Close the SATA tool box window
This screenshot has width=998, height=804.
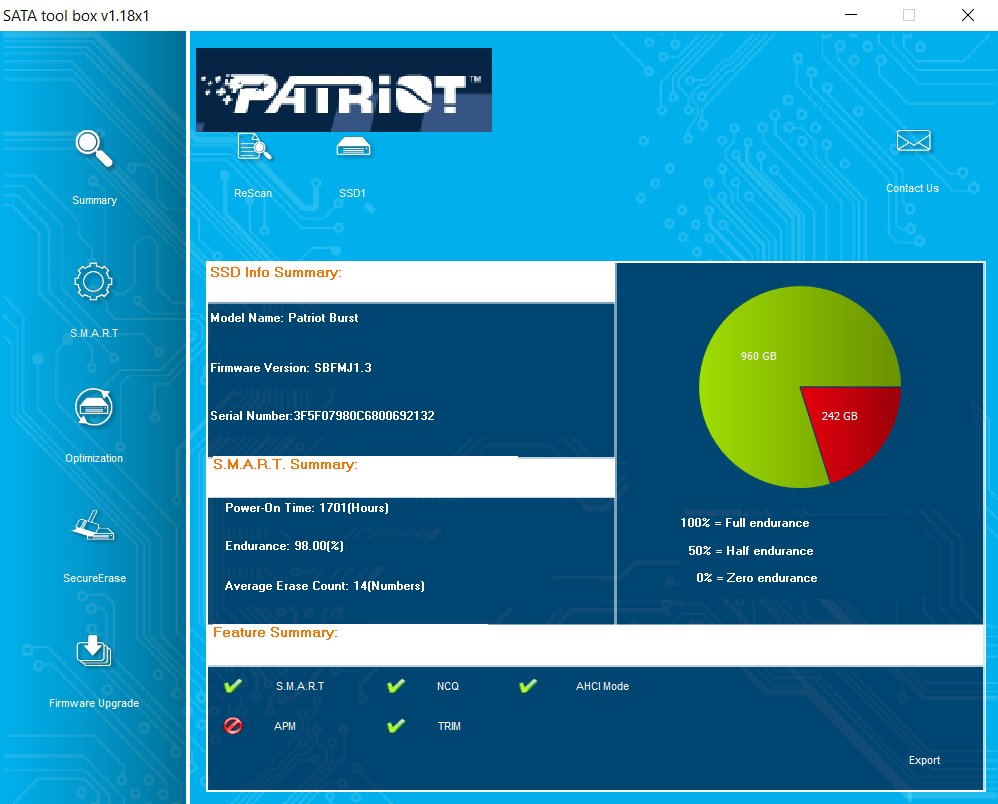coord(967,15)
